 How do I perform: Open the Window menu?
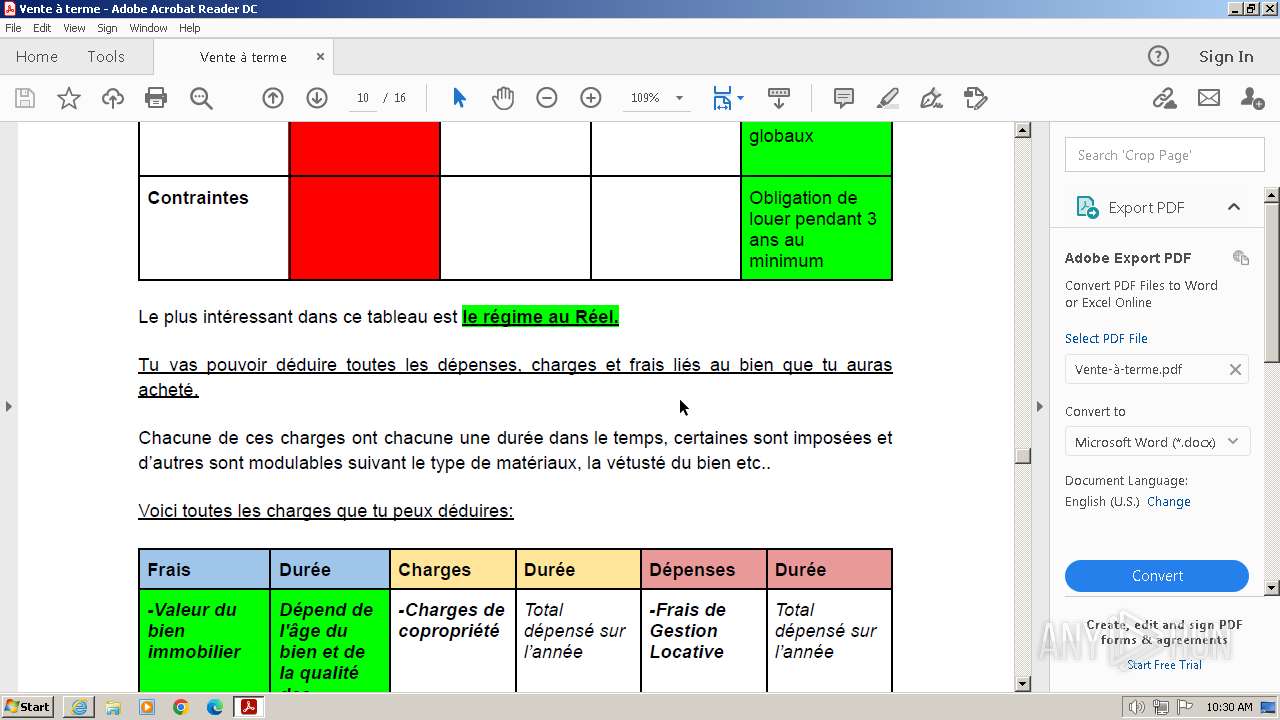[x=148, y=28]
